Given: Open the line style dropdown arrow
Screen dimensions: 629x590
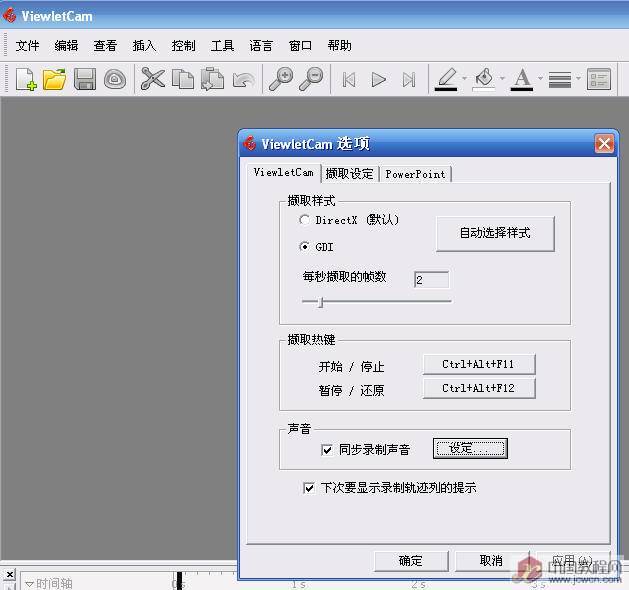Looking at the screenshot, I should click(x=578, y=78).
